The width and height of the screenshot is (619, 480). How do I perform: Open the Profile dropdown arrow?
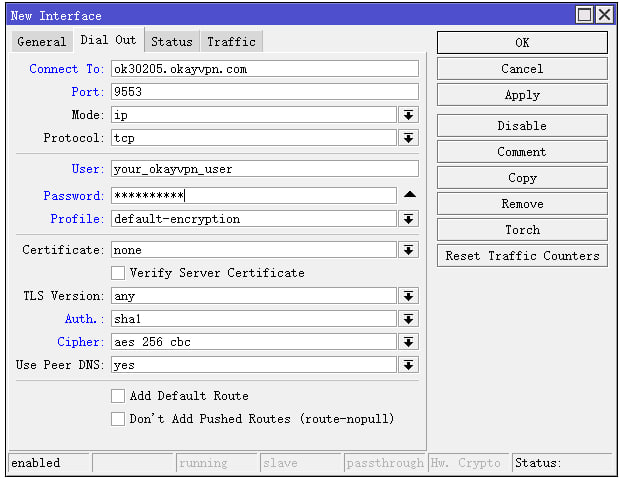click(x=409, y=218)
